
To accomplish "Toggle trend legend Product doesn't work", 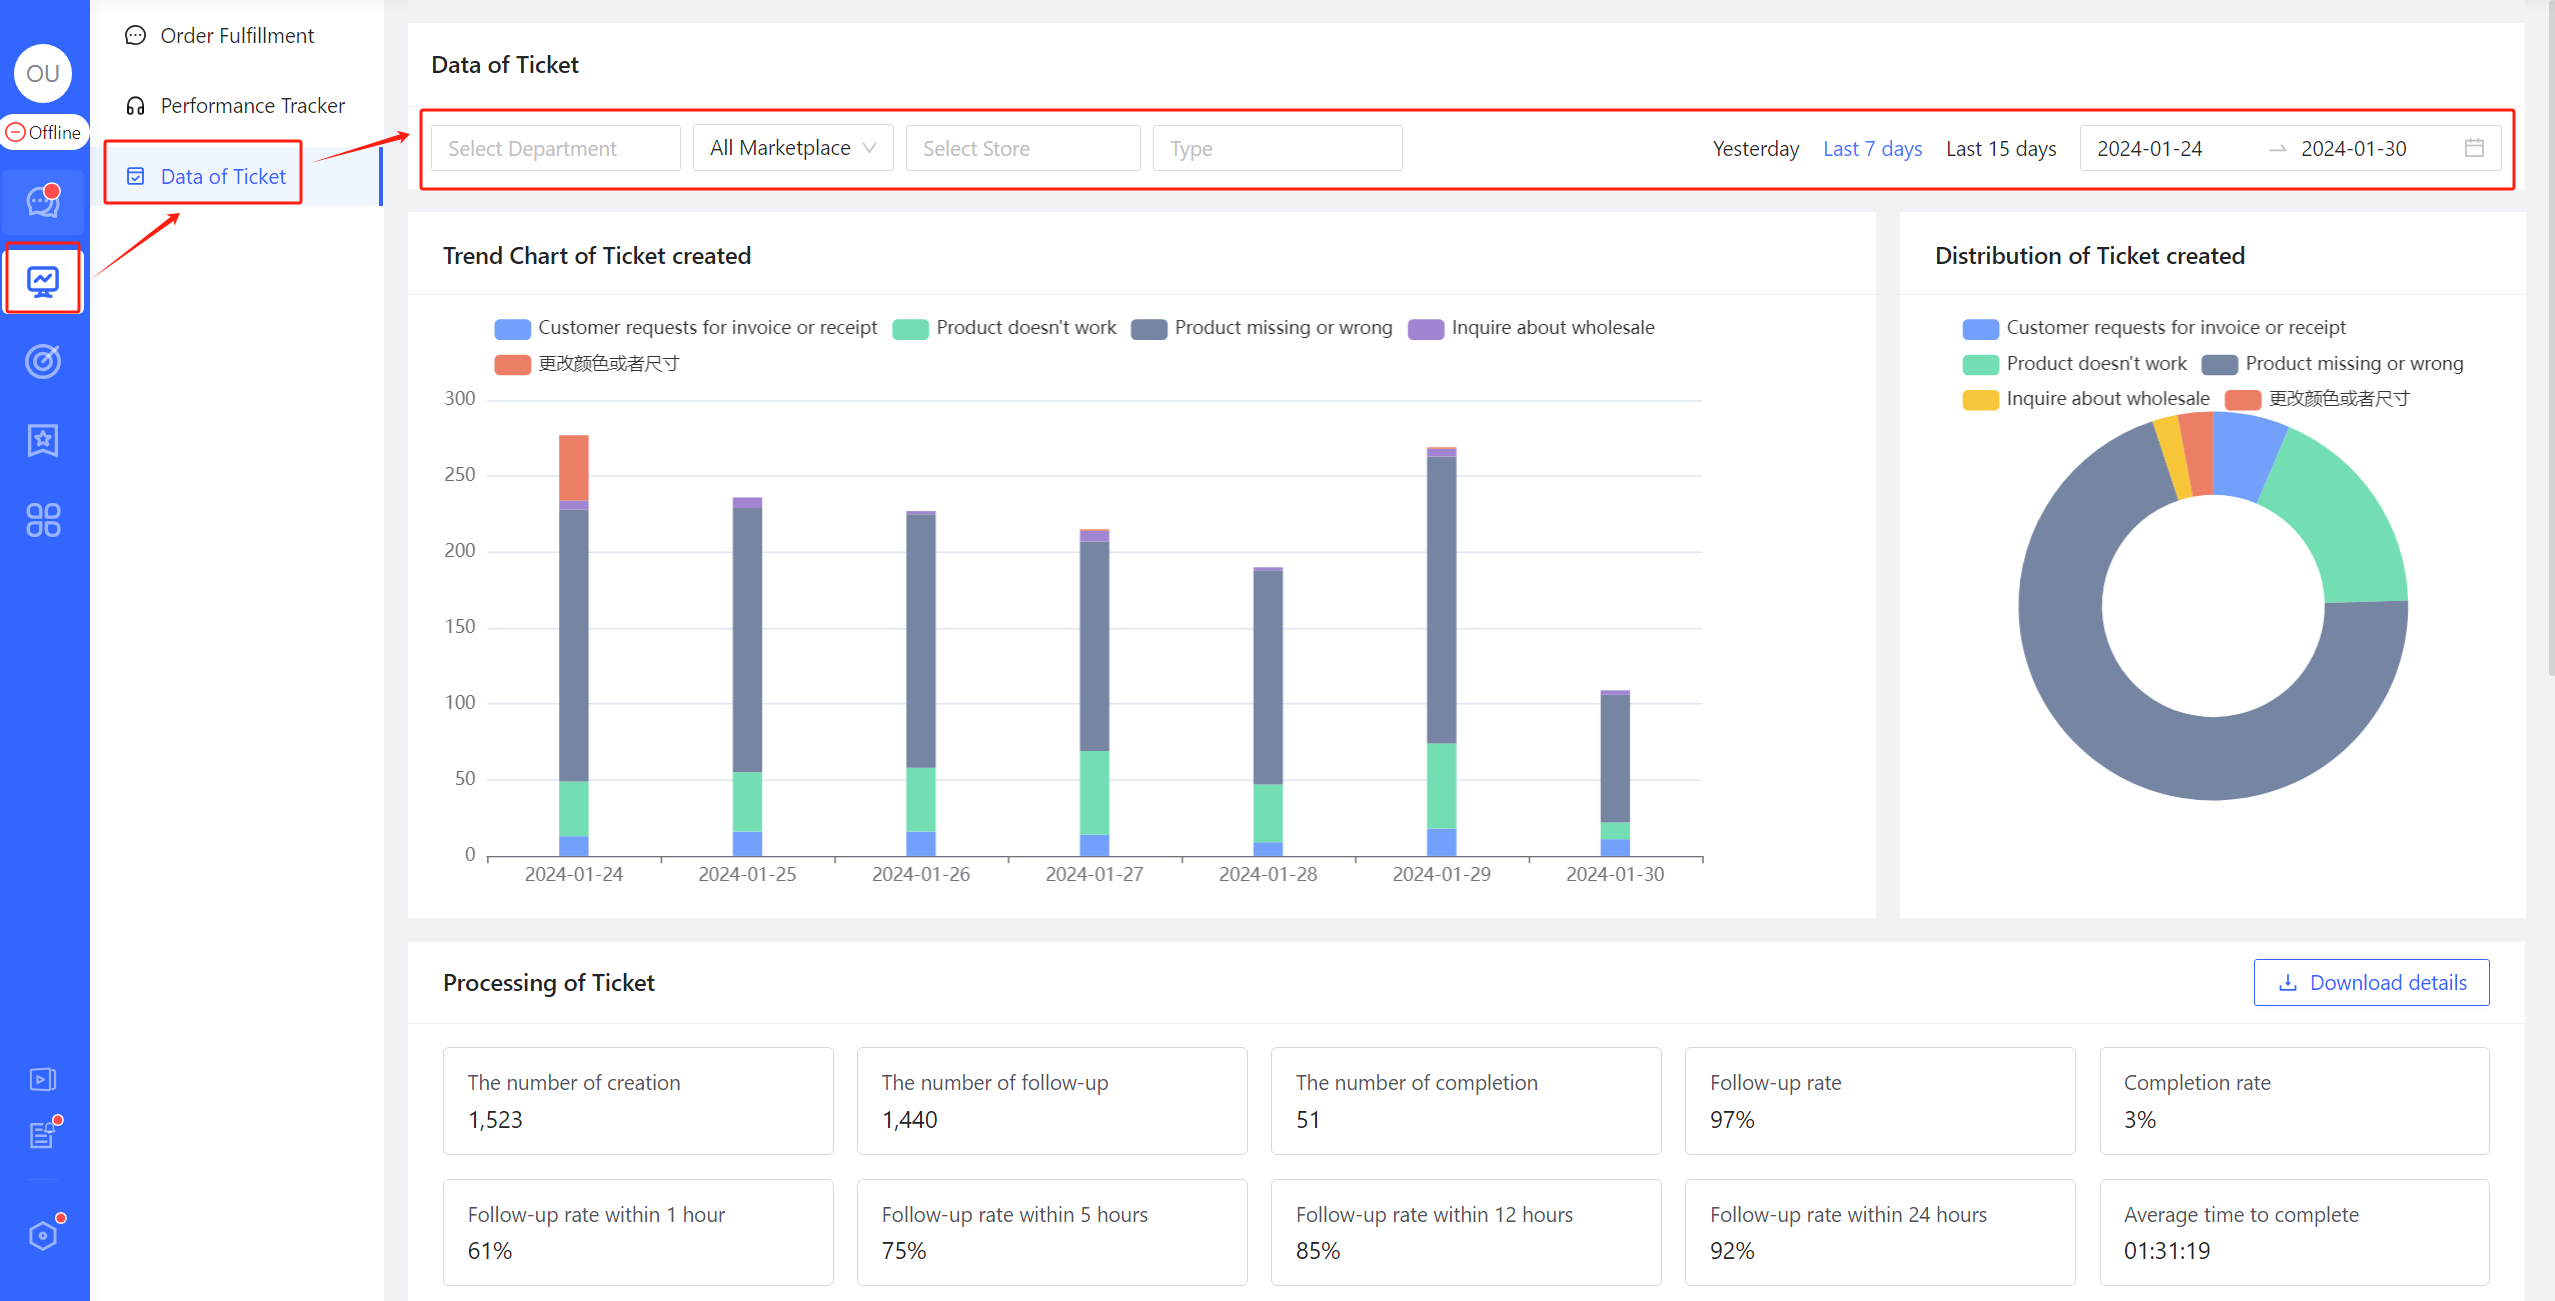I will tap(1005, 328).
